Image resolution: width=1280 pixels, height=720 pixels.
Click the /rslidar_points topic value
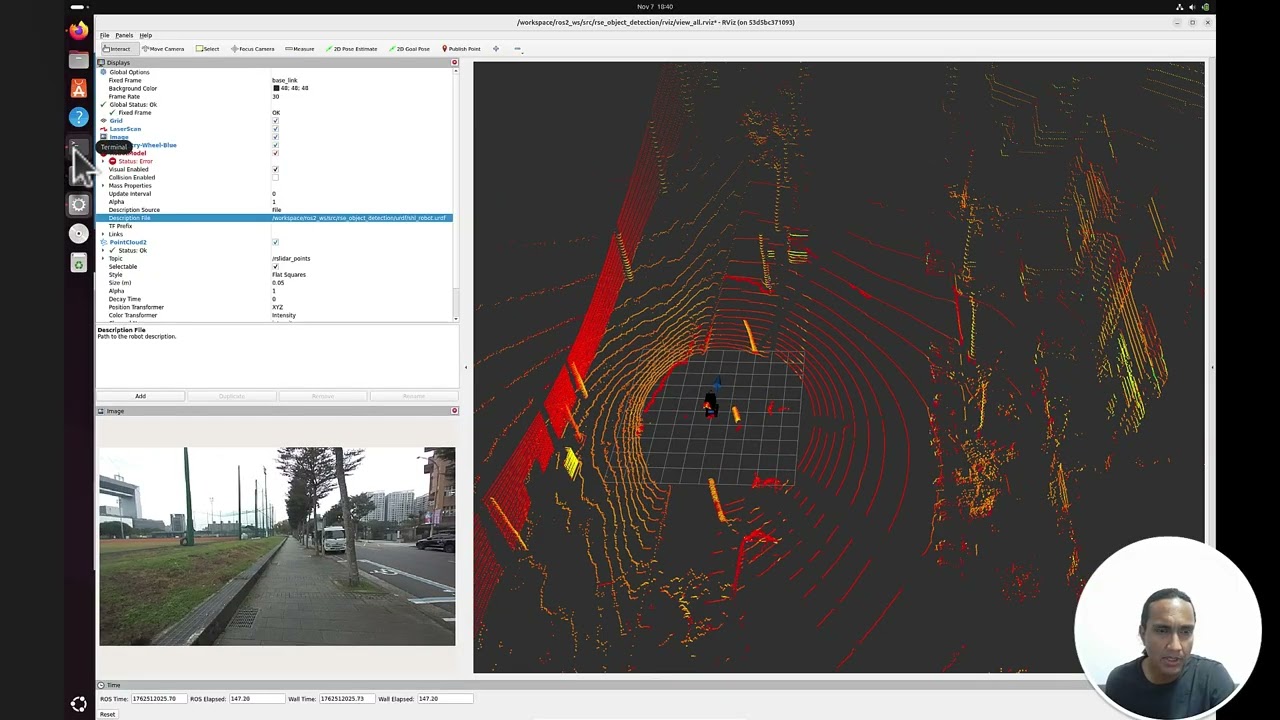coord(291,258)
